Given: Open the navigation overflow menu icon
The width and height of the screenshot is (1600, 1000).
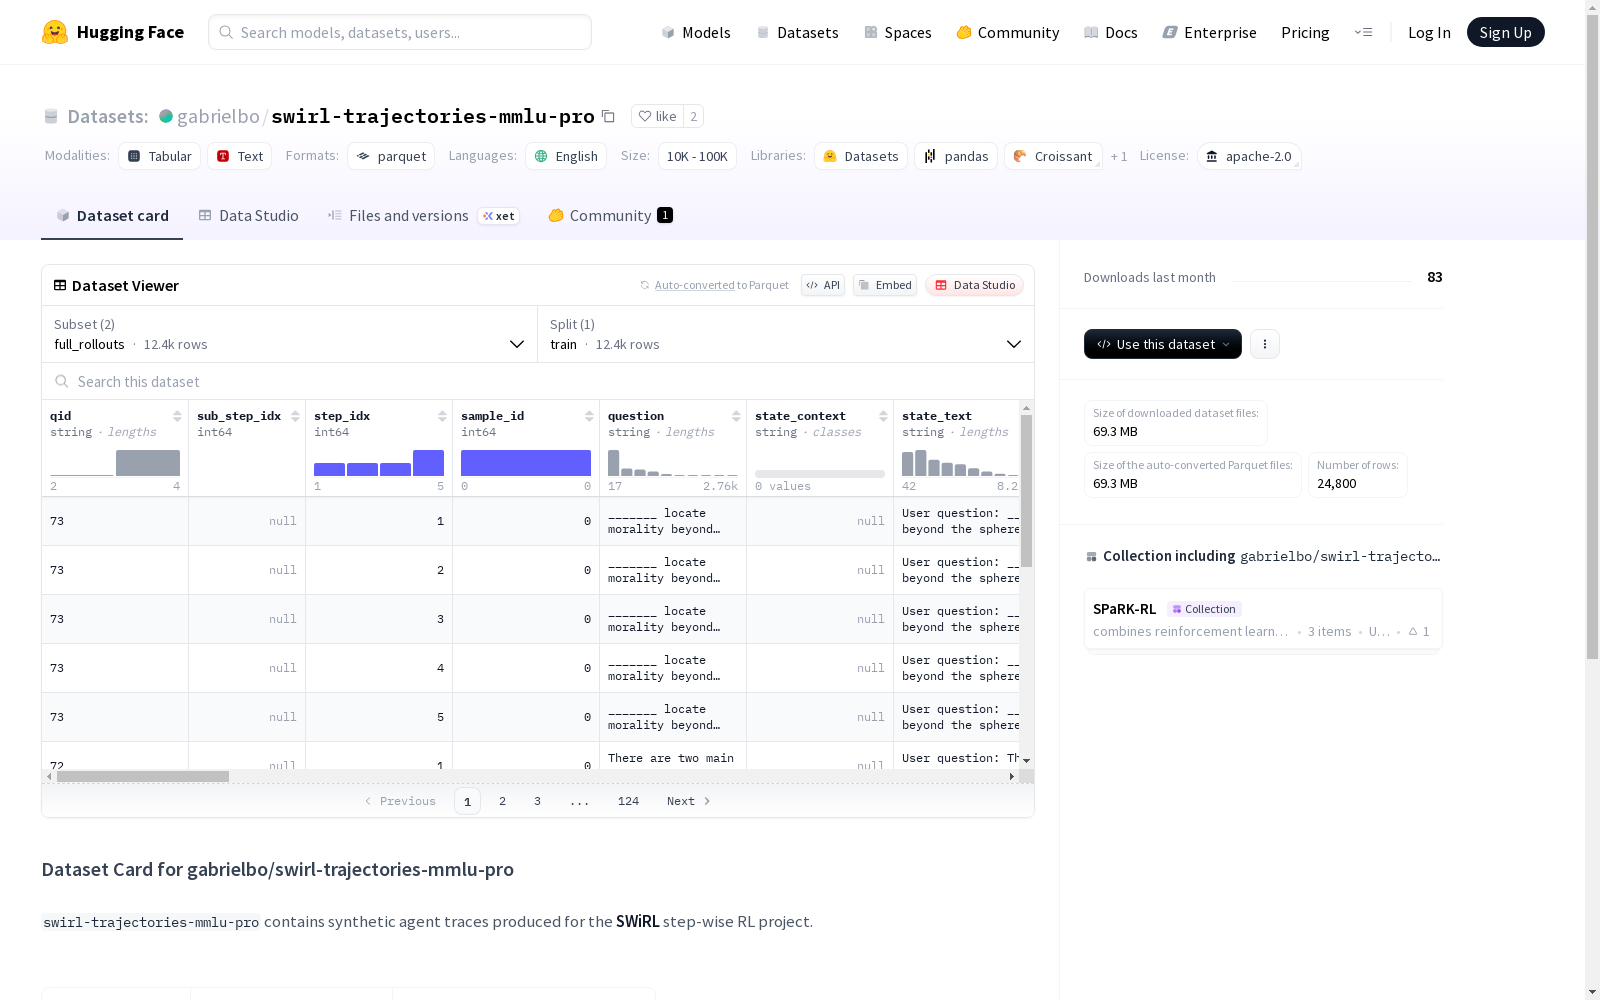Looking at the screenshot, I should click(x=1363, y=32).
